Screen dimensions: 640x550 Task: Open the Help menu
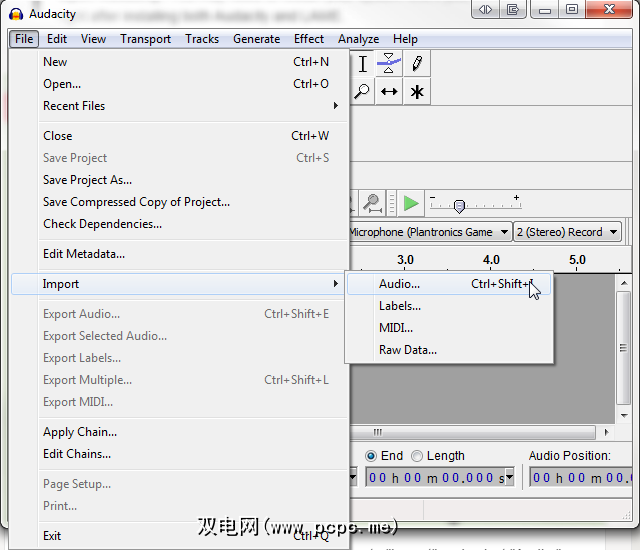[405, 39]
